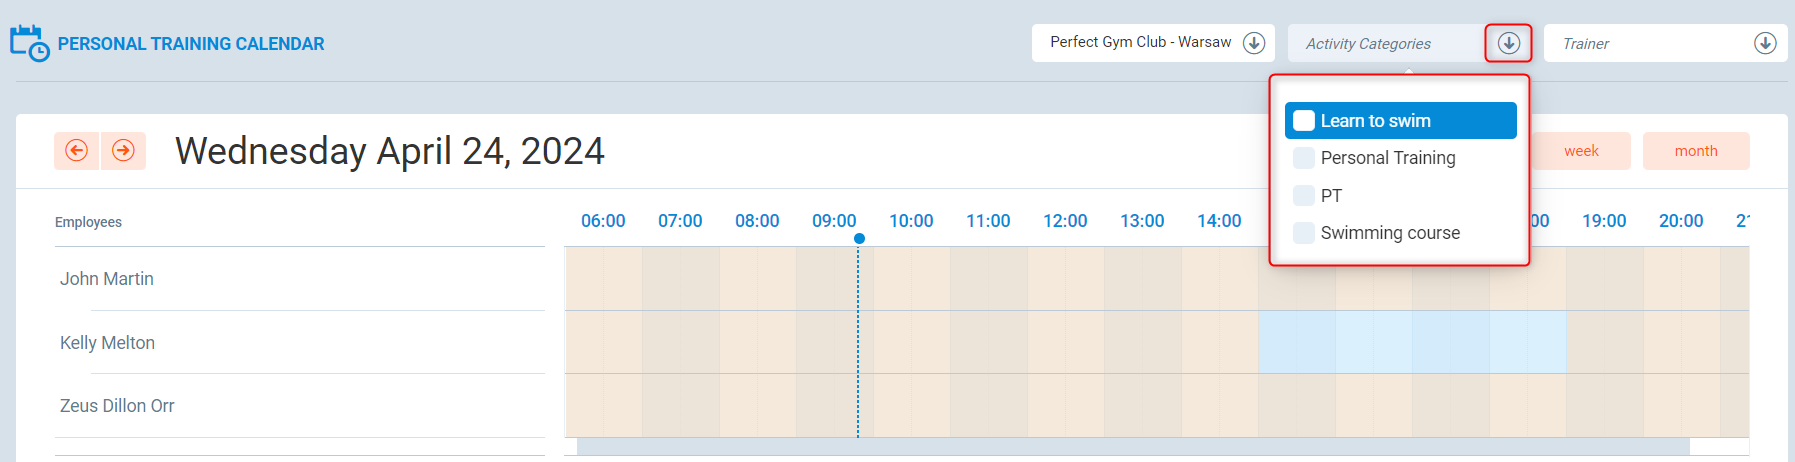Click the Personal Training Calendar icon
Screen dimensions: 1795x462
(x=29, y=44)
